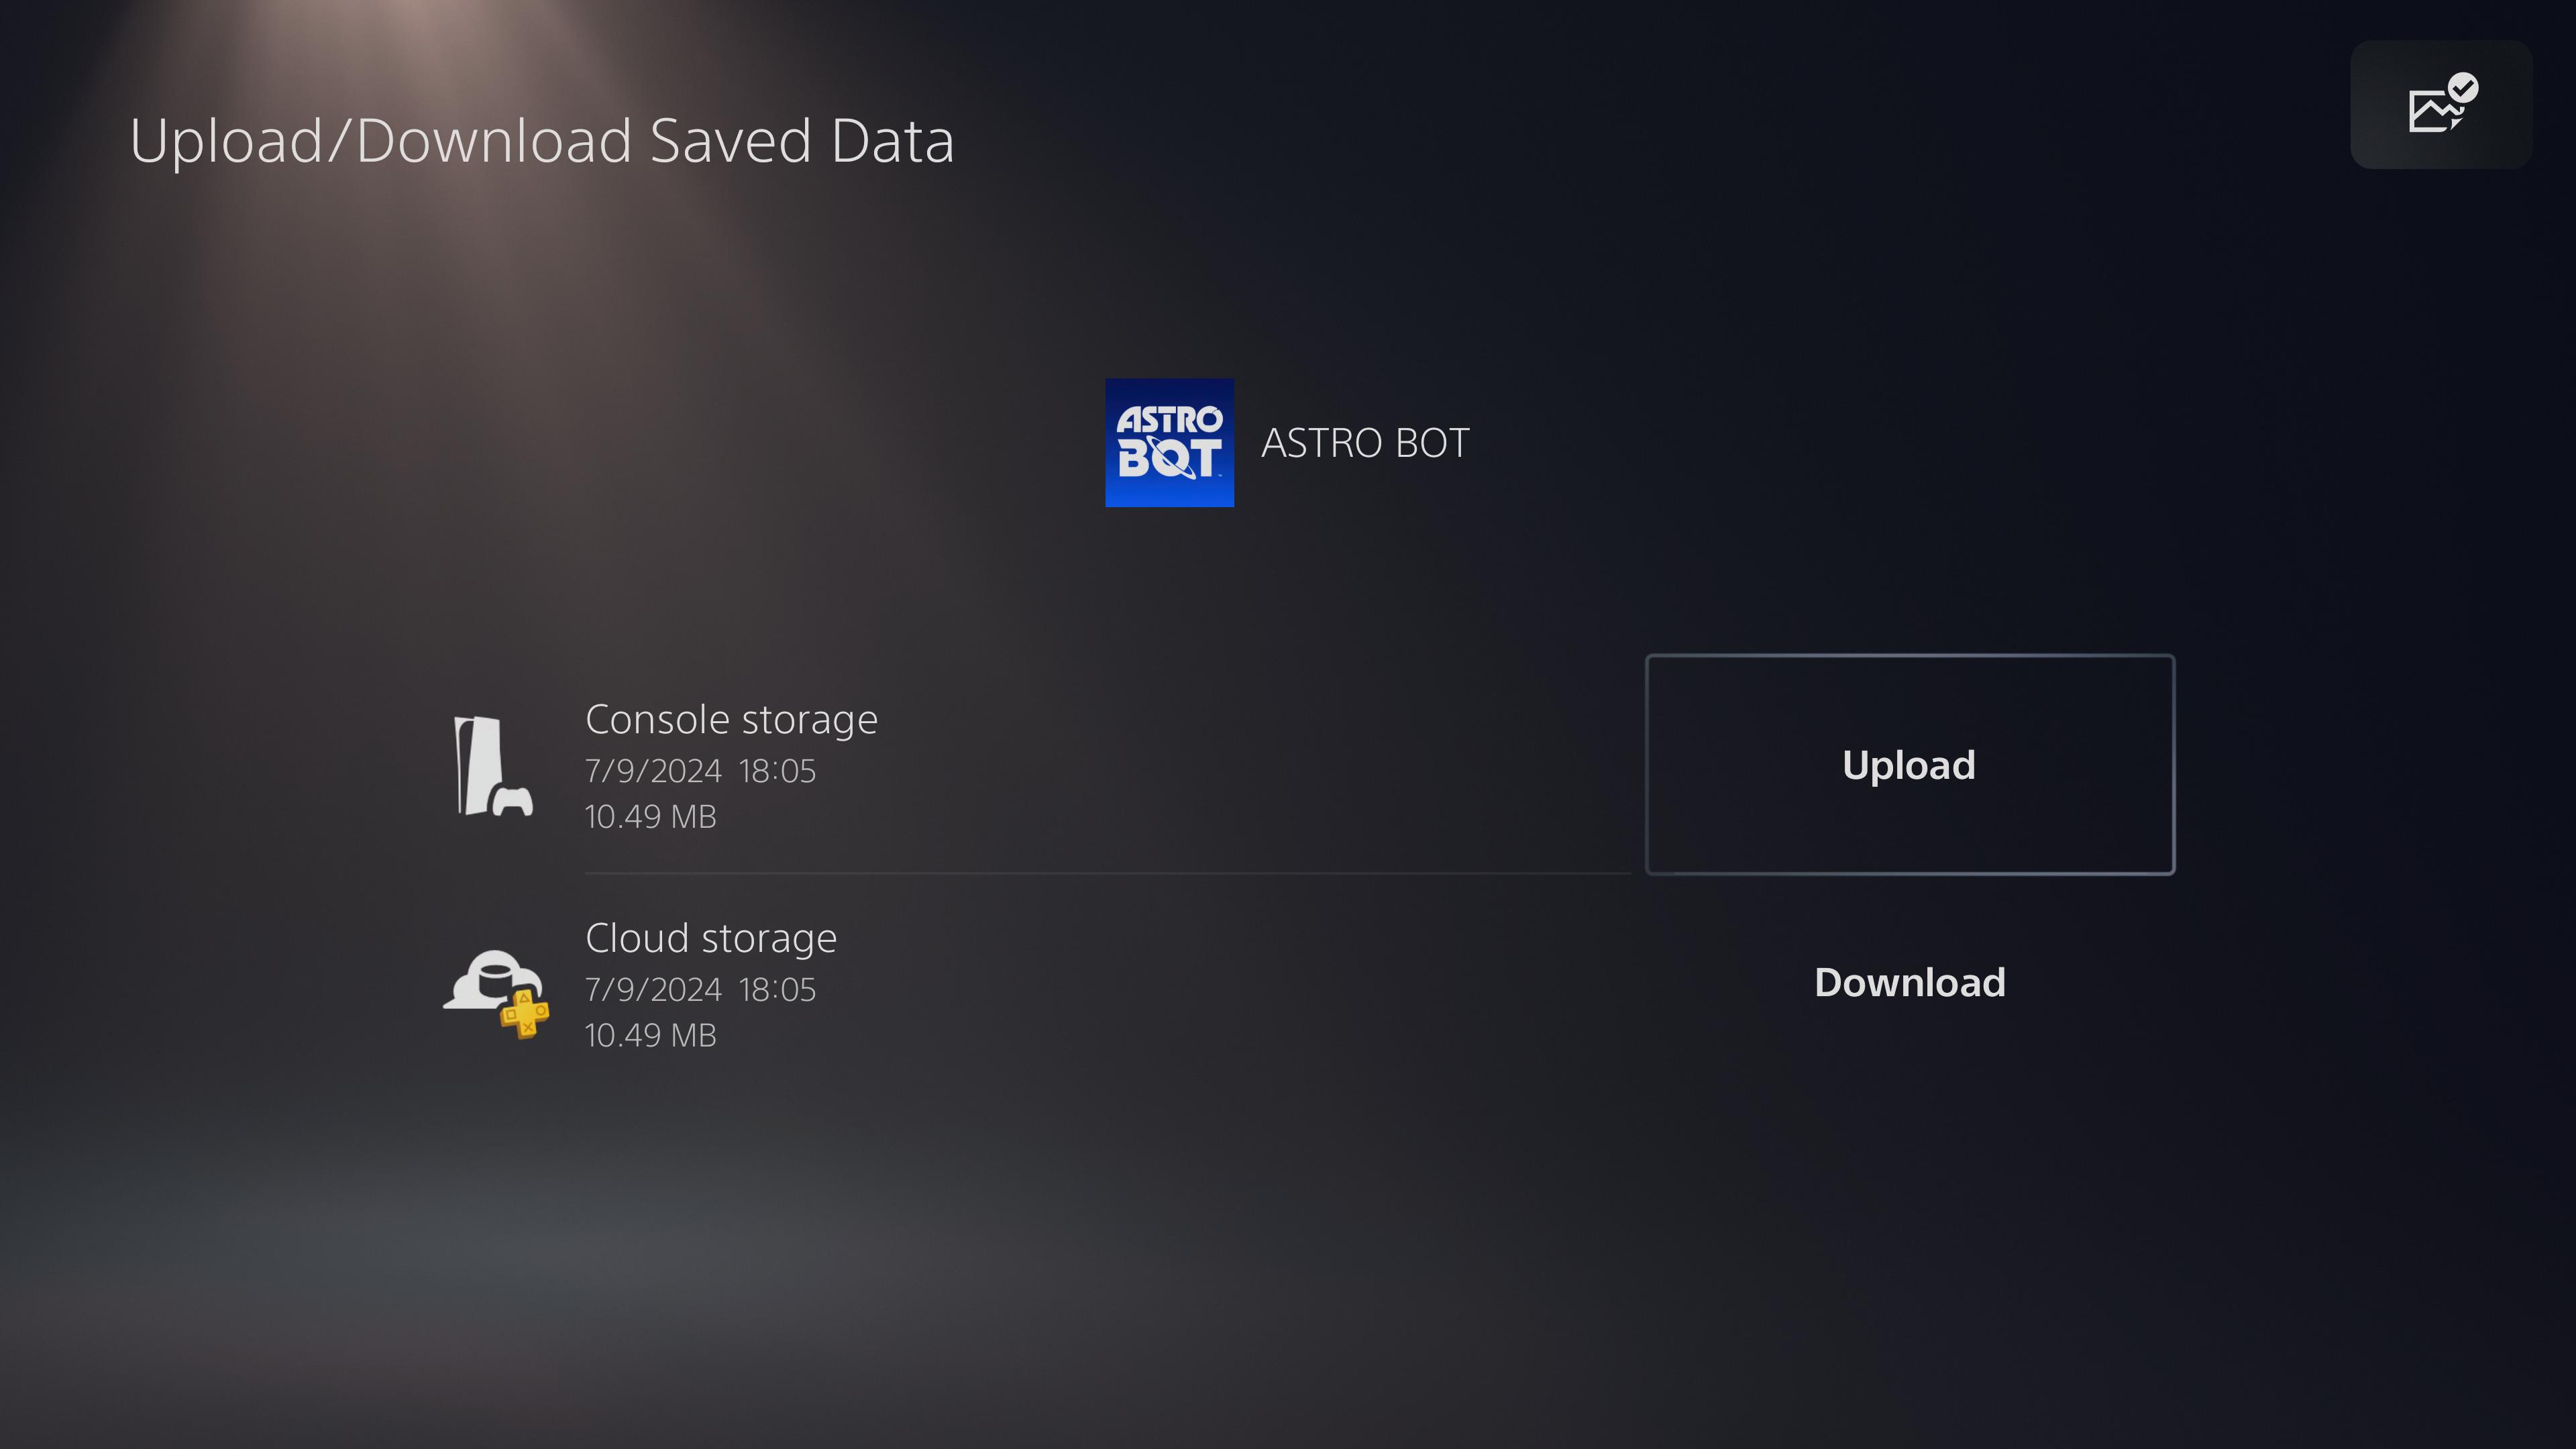This screenshot has width=2576, height=1449.
Task: Click the console storage date 7/9/2024 18:05
Action: point(700,771)
